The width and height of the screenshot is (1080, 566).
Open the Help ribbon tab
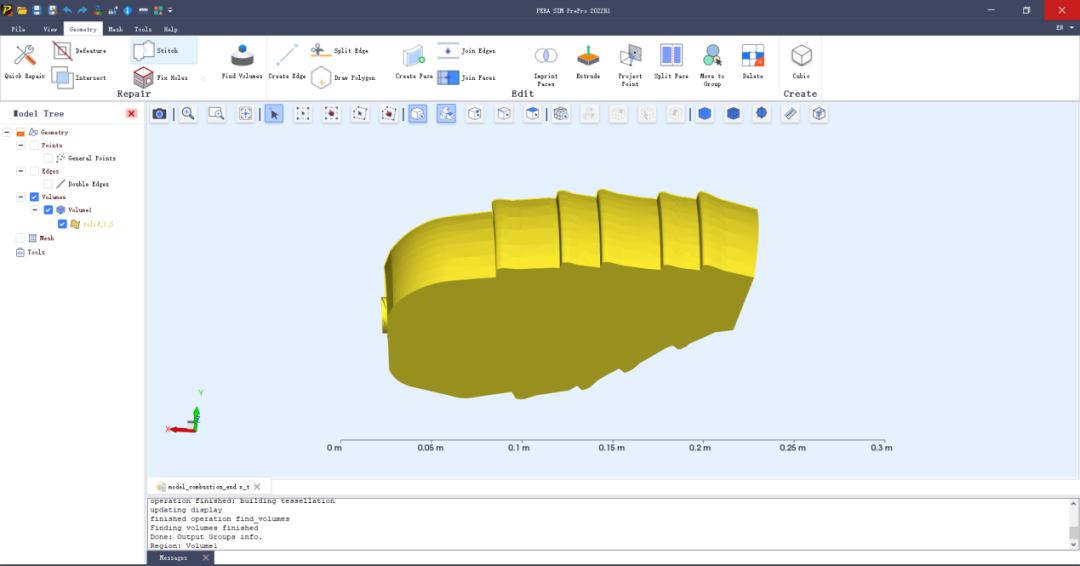pos(170,29)
